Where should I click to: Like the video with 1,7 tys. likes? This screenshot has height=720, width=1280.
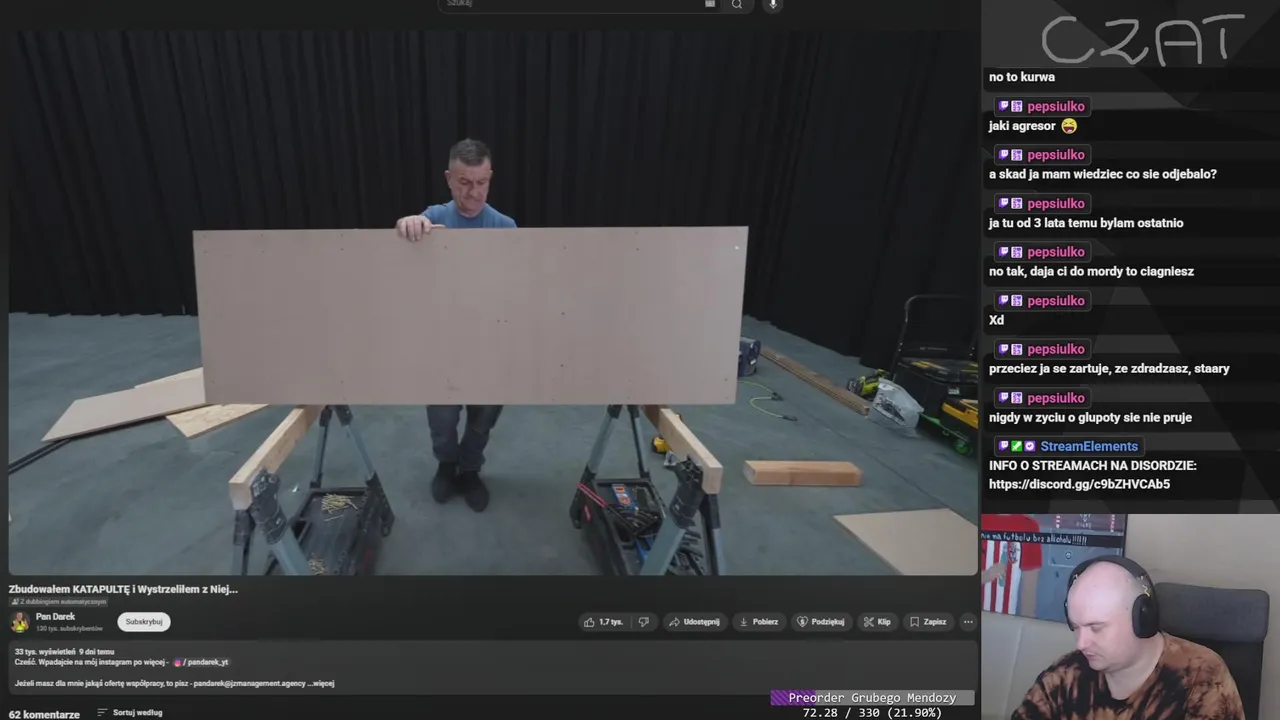[x=604, y=622]
